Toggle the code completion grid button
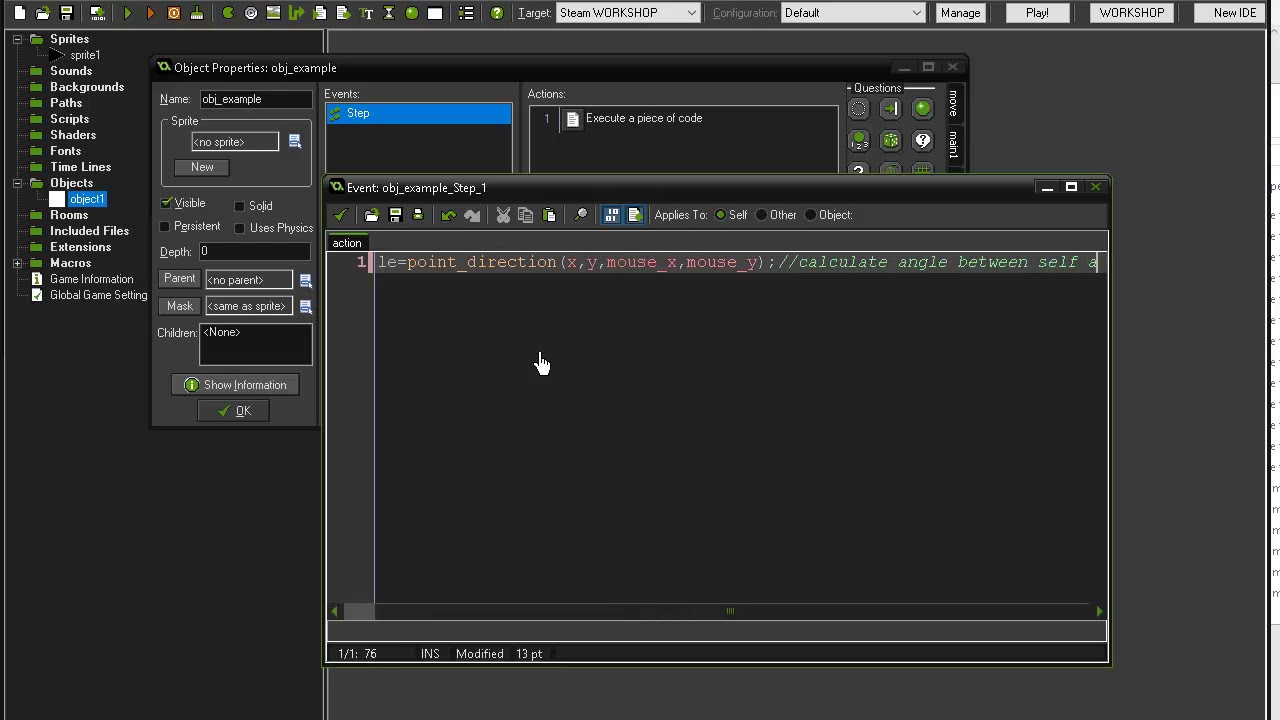 pyautogui.click(x=611, y=215)
